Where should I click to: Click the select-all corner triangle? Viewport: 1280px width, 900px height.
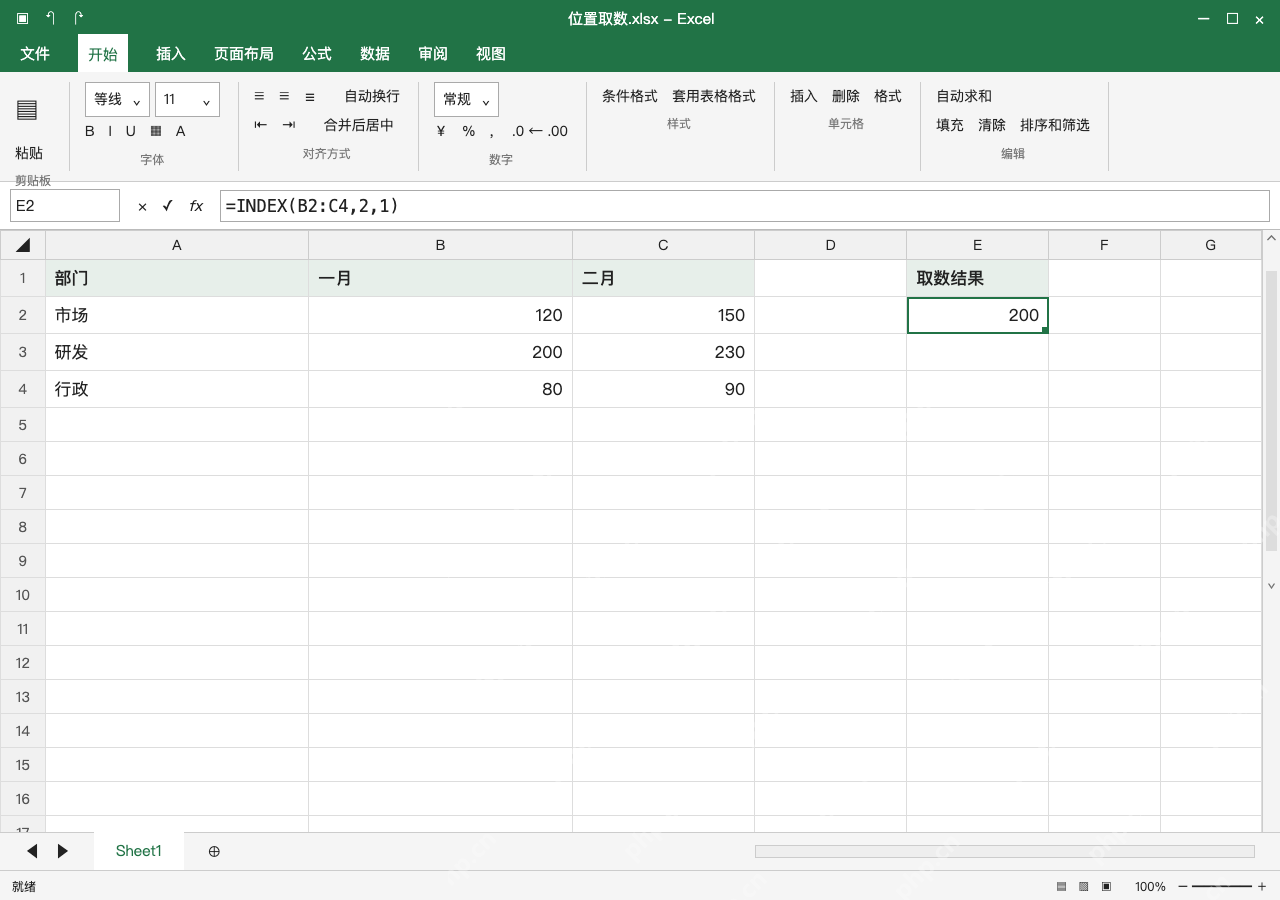pyautogui.click(x=23, y=245)
